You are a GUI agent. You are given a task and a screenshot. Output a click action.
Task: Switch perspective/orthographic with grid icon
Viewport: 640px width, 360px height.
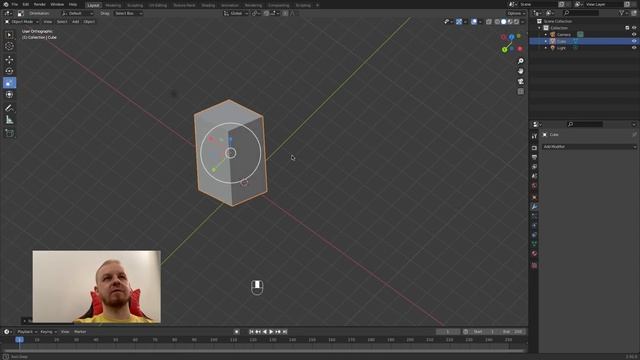click(x=520, y=91)
